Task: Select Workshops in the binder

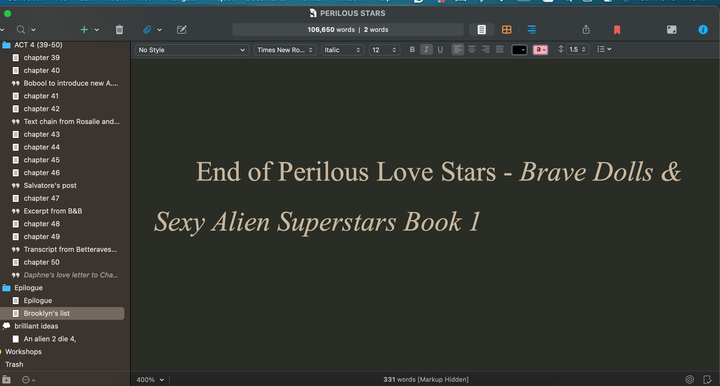Action: [x=23, y=352]
